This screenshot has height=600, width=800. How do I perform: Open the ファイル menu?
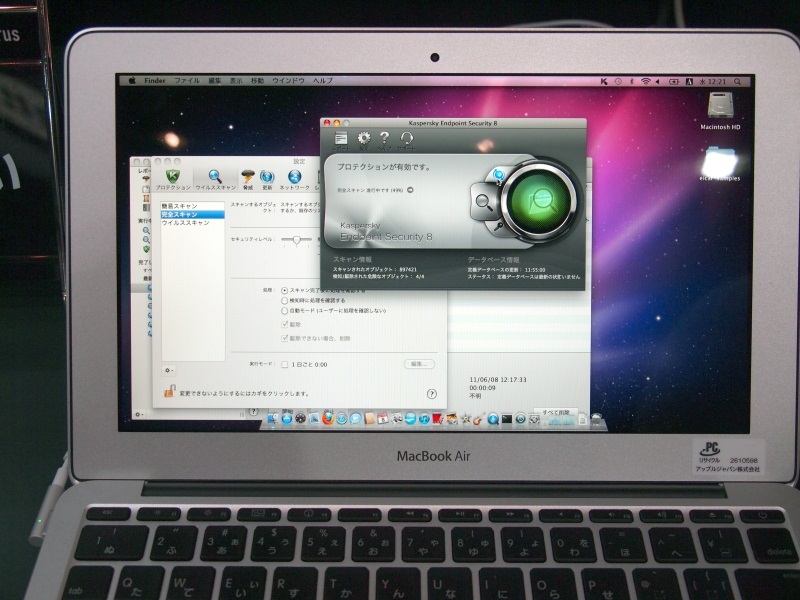pos(187,81)
